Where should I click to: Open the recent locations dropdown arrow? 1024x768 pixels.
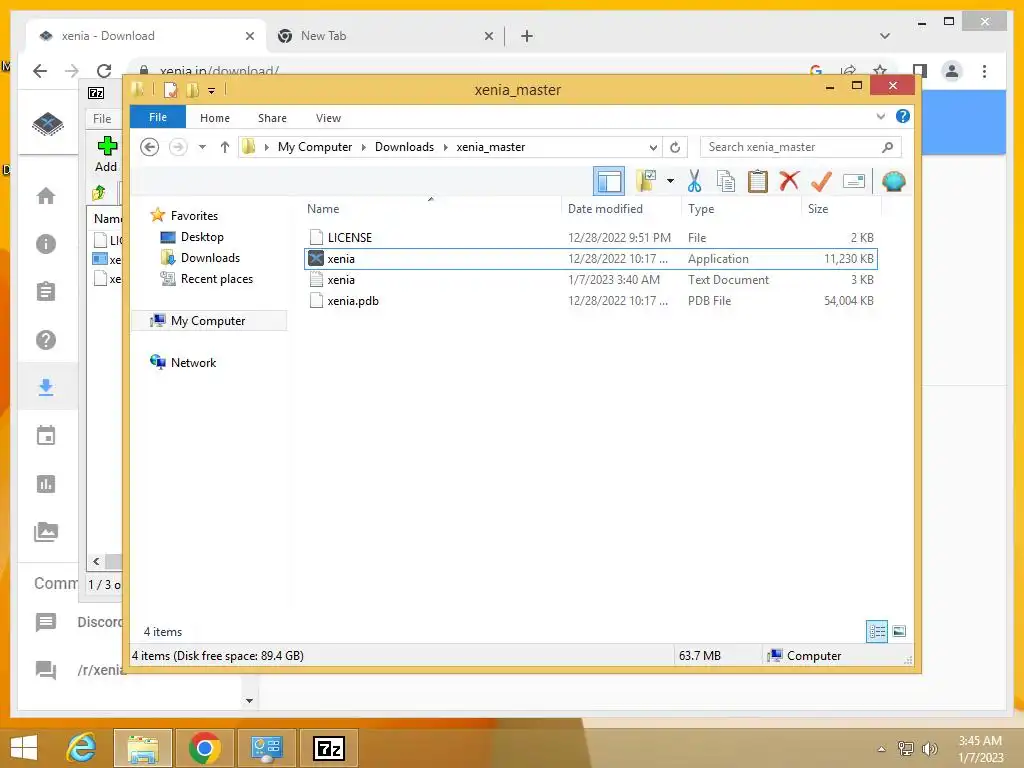202,147
